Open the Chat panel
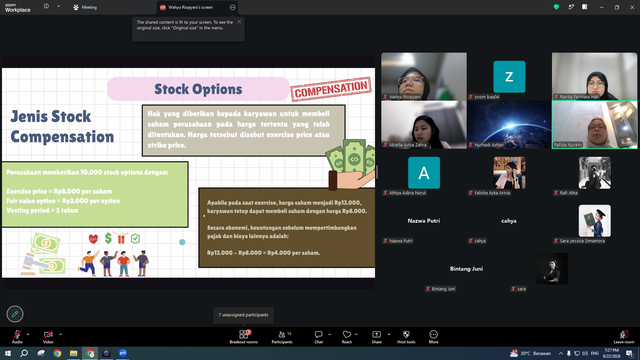640x360 pixels. coord(318,337)
